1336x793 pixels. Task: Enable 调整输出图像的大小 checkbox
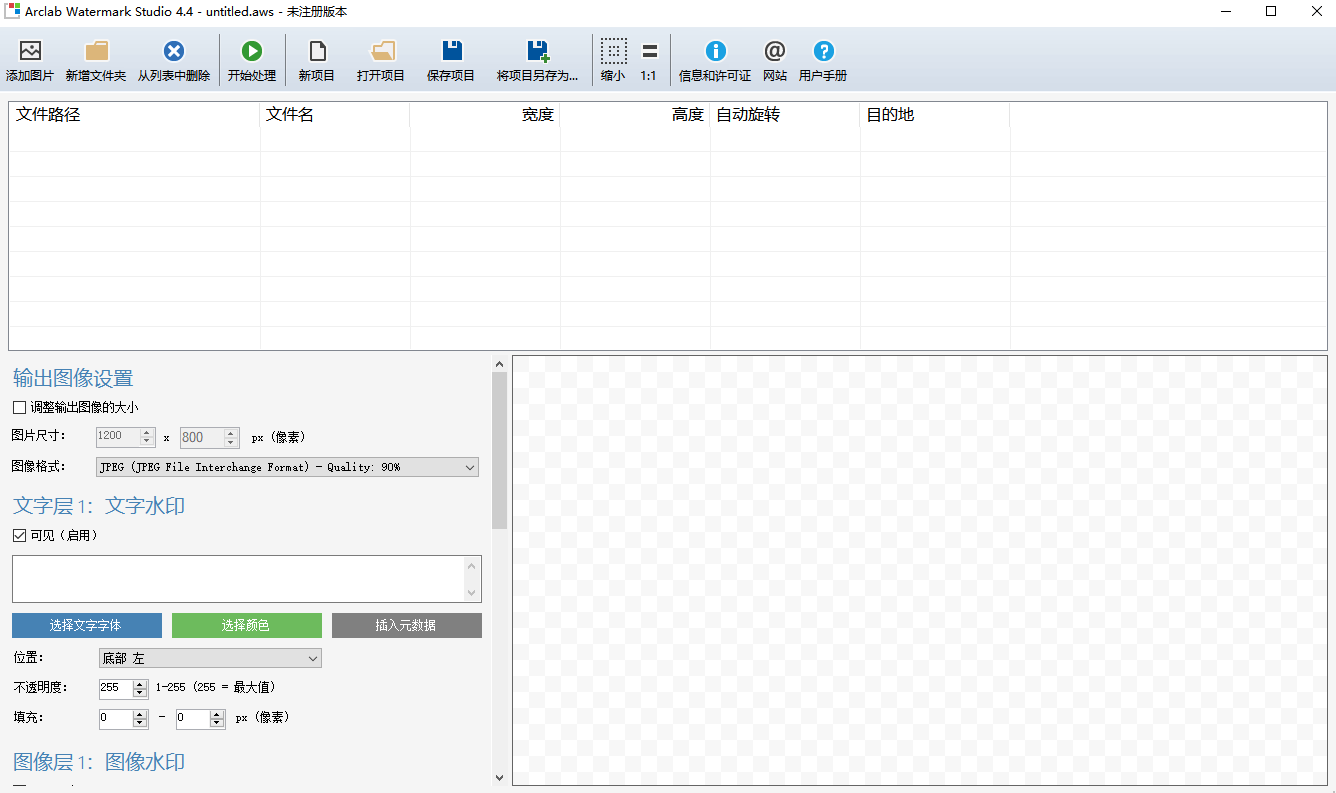point(19,407)
